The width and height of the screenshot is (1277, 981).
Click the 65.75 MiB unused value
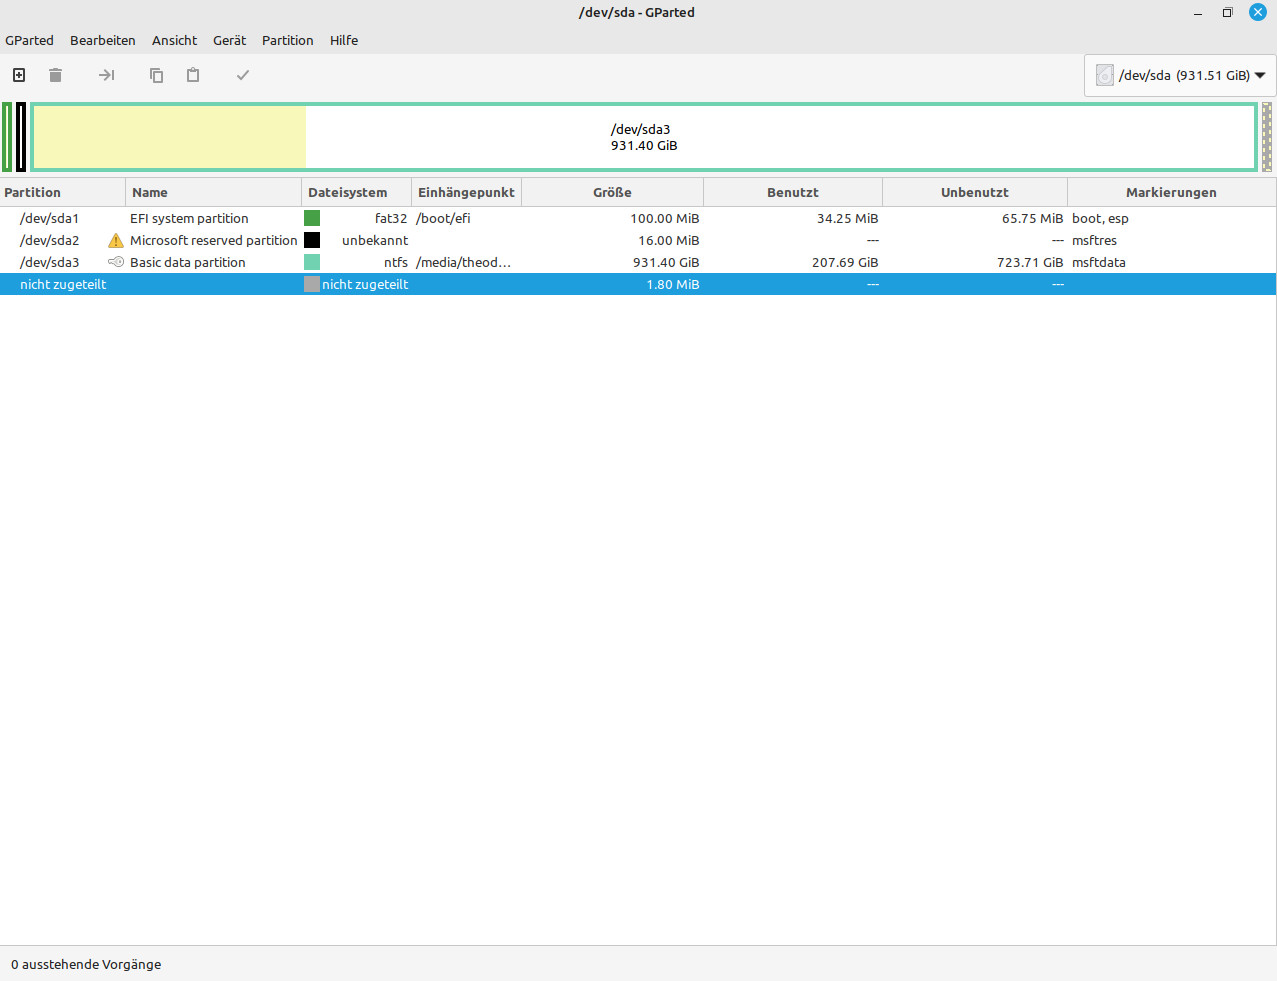1033,218
